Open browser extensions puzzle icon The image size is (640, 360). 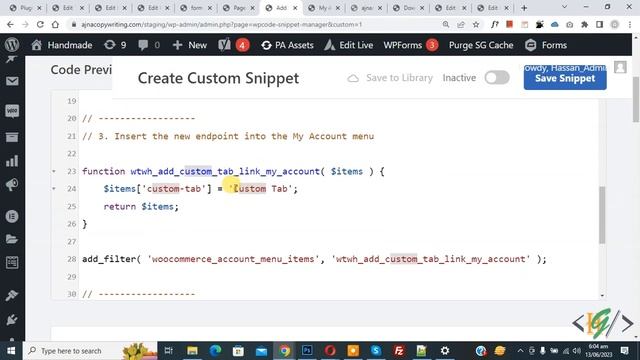coord(584,24)
